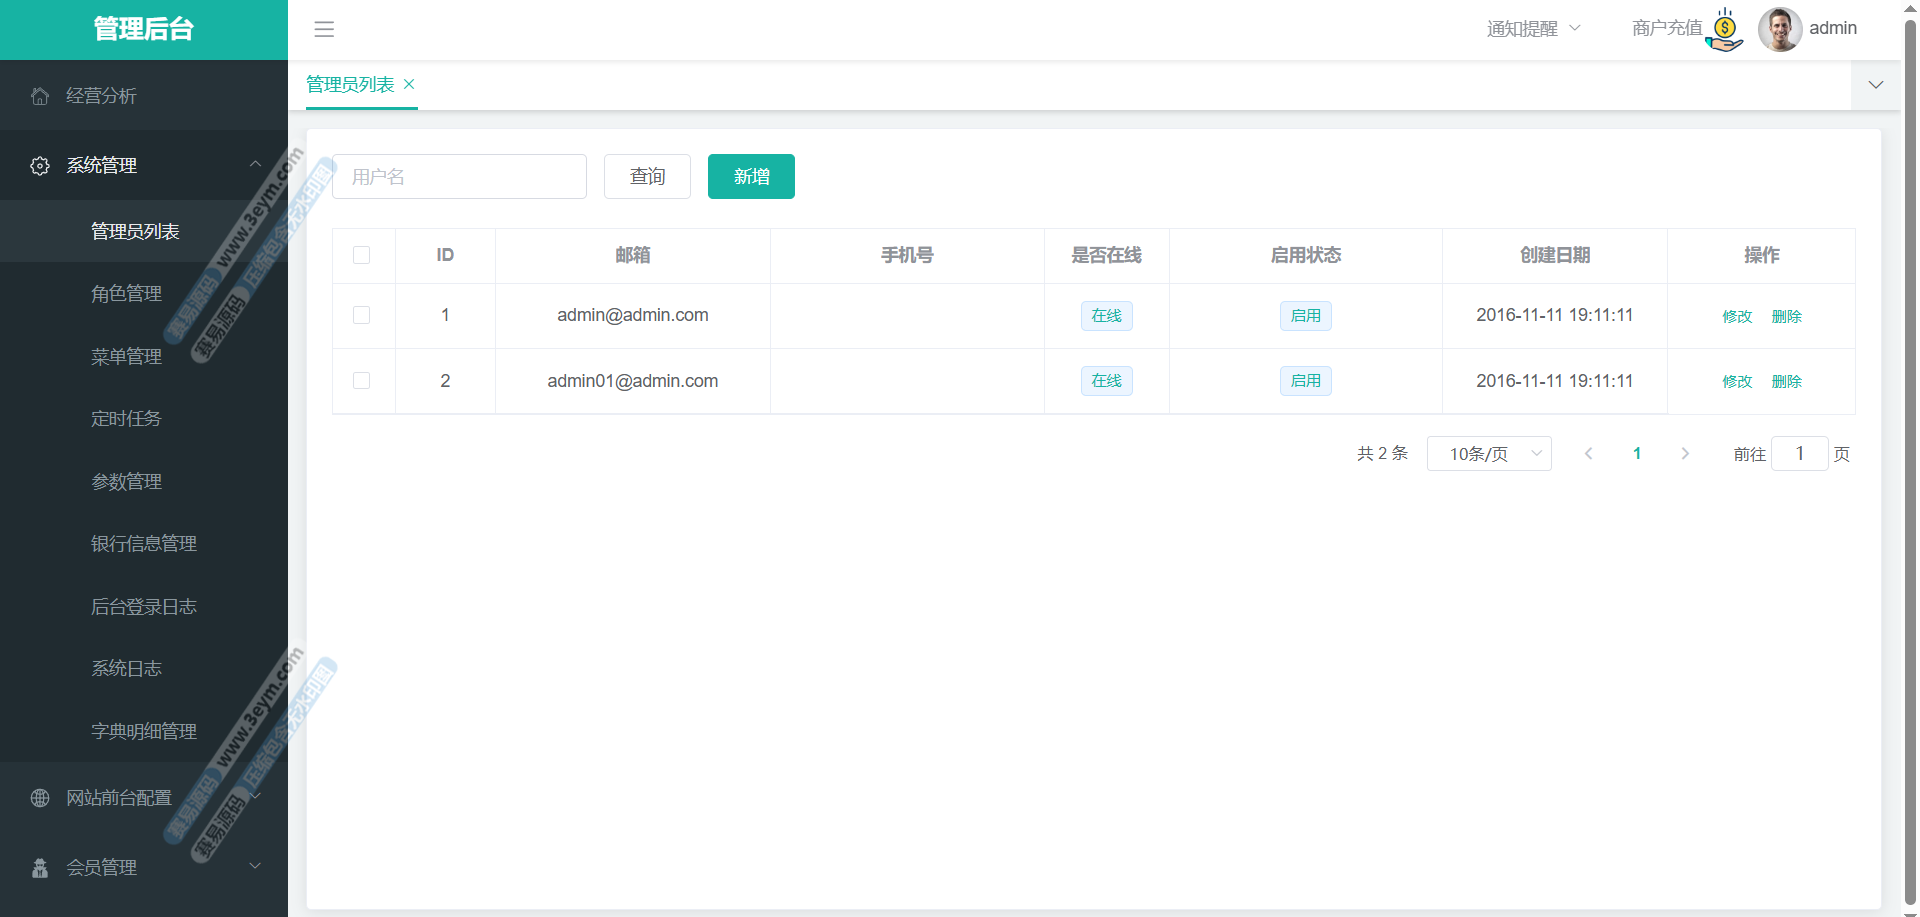This screenshot has height=917, width=1920.
Task: Click the gear icon beside 系统管理
Action: click(40, 166)
